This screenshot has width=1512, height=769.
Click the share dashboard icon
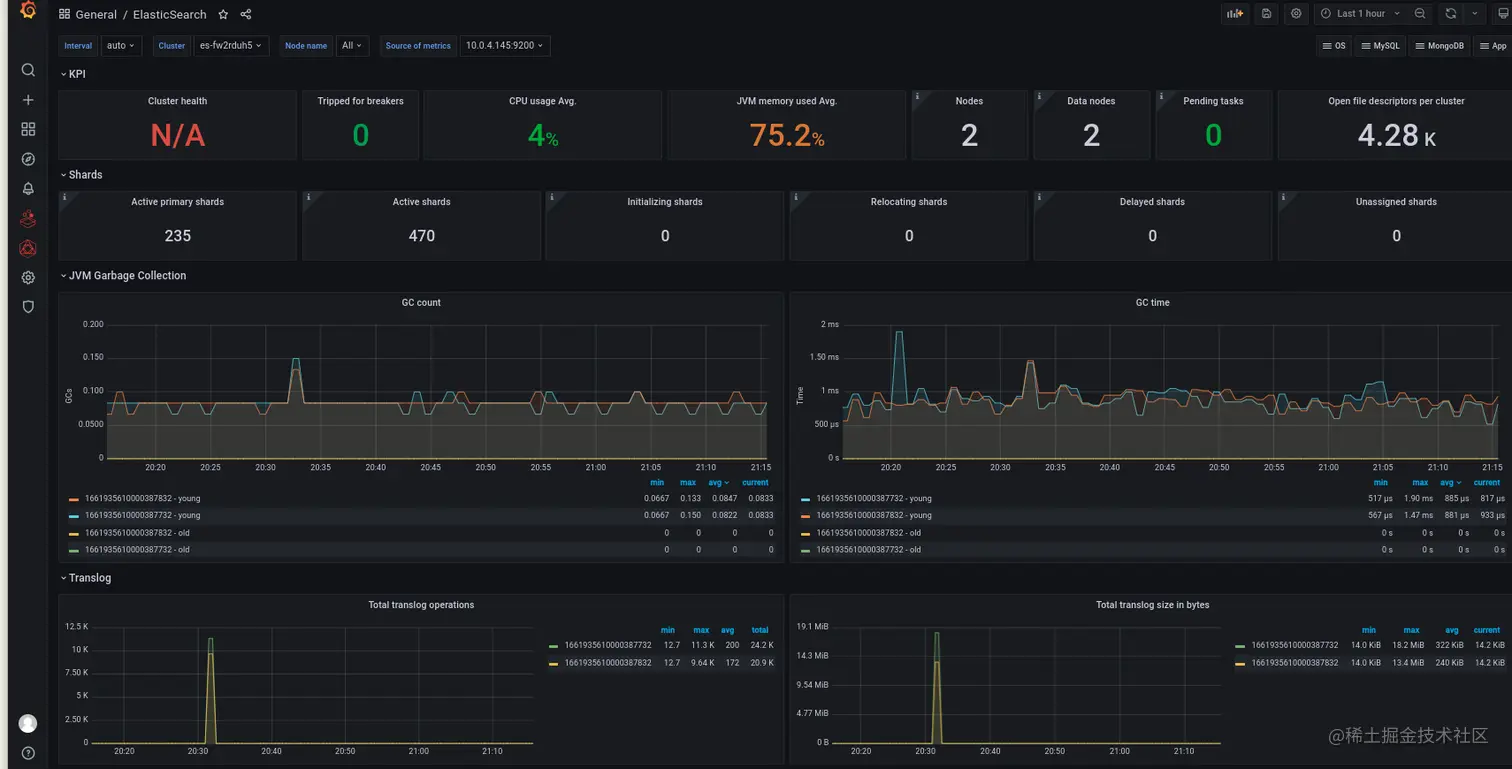click(x=246, y=14)
